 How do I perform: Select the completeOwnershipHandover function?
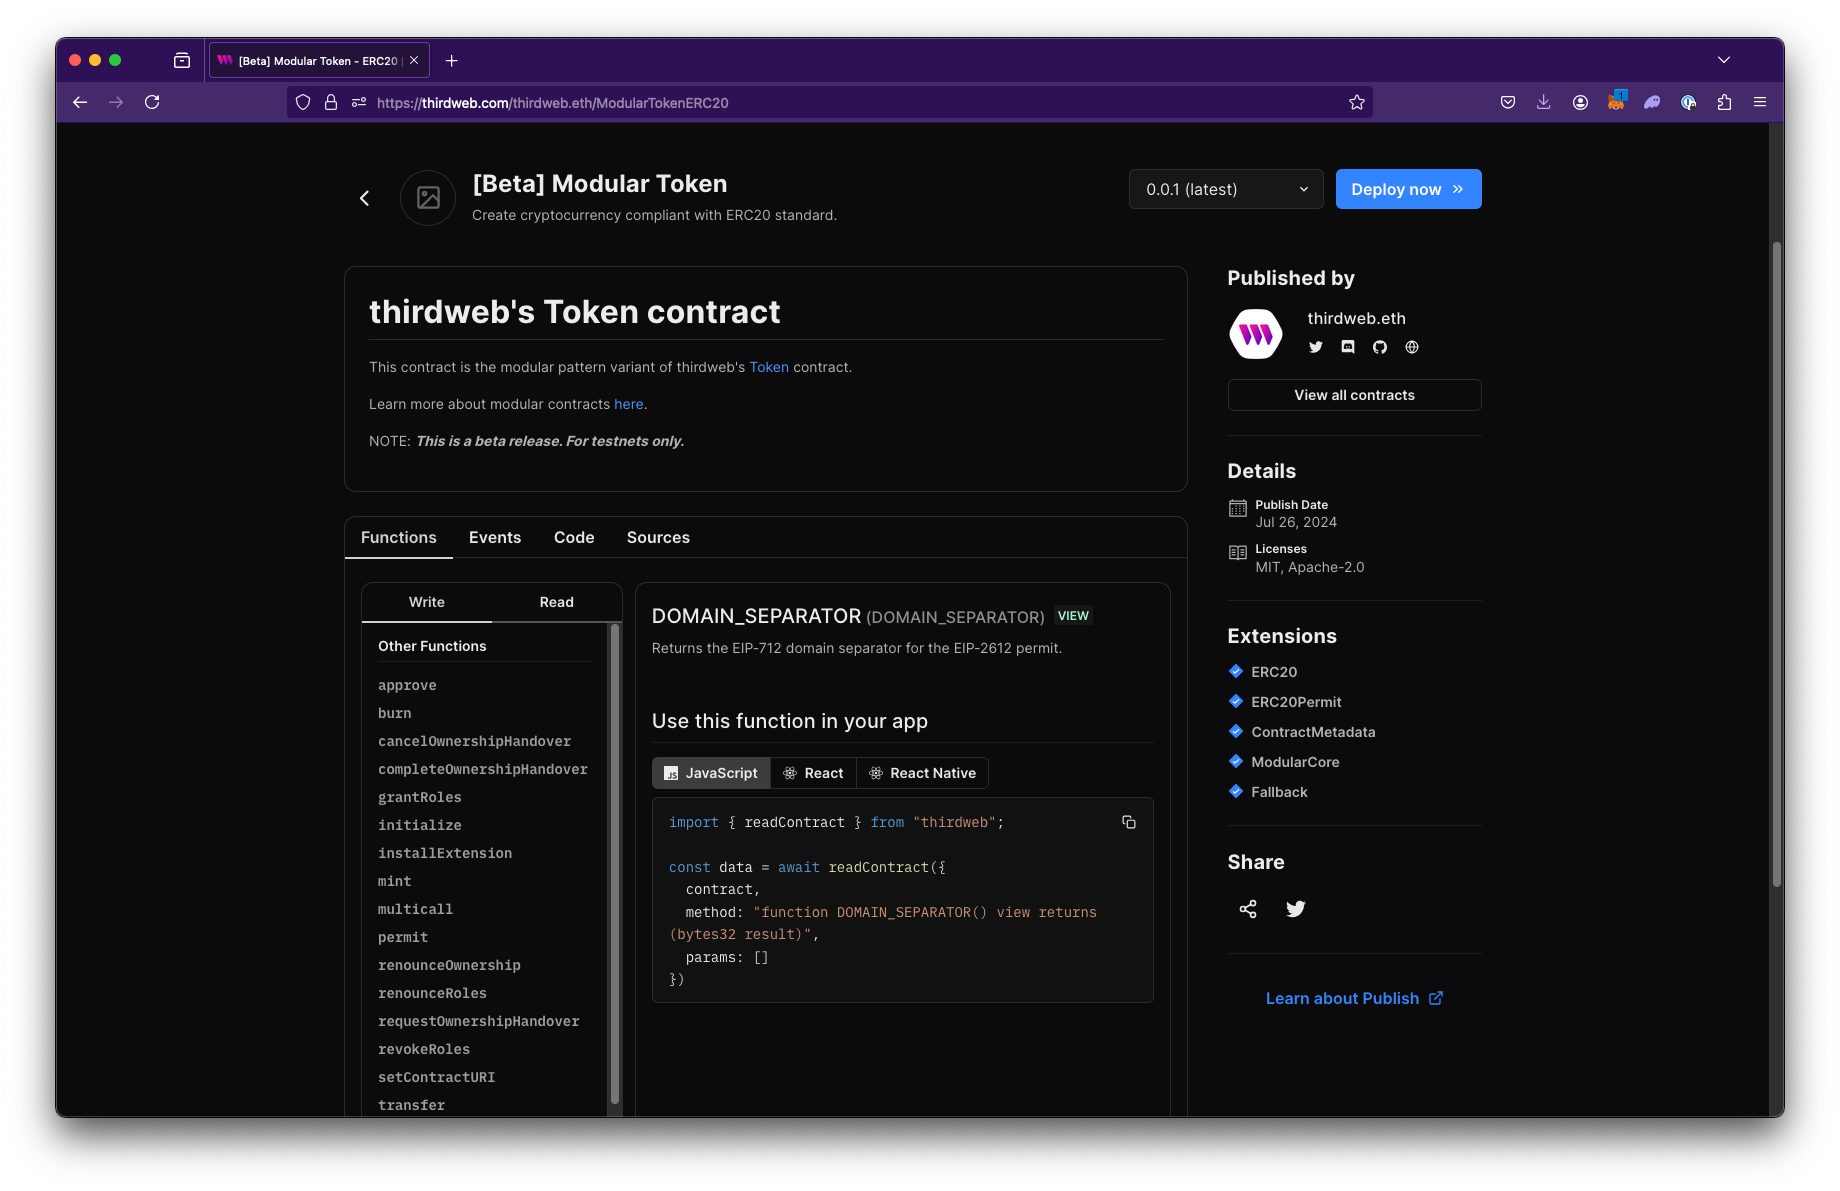483,769
